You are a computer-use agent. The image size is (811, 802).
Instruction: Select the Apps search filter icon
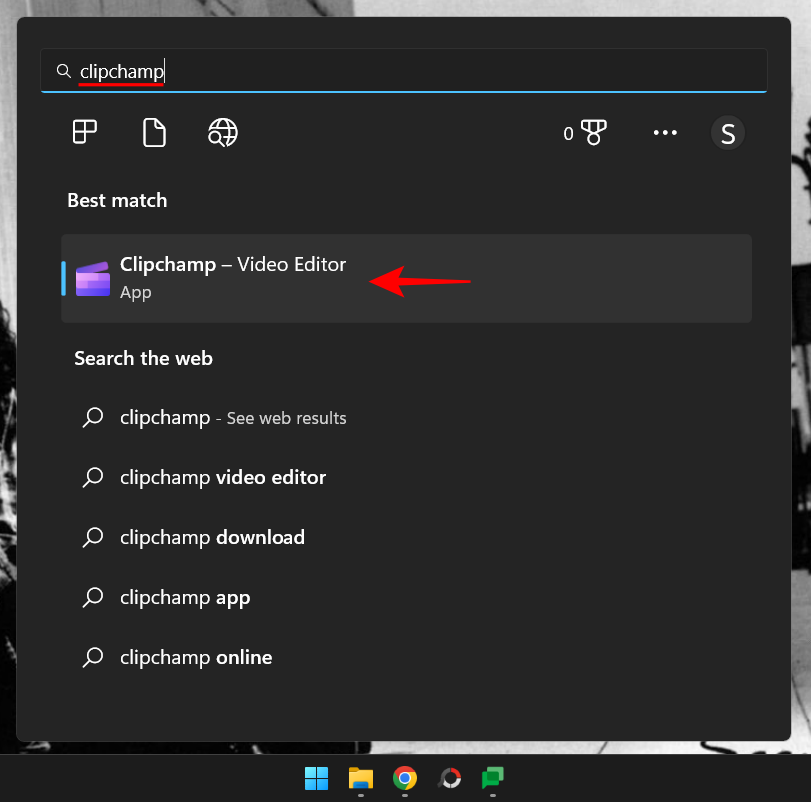(84, 132)
